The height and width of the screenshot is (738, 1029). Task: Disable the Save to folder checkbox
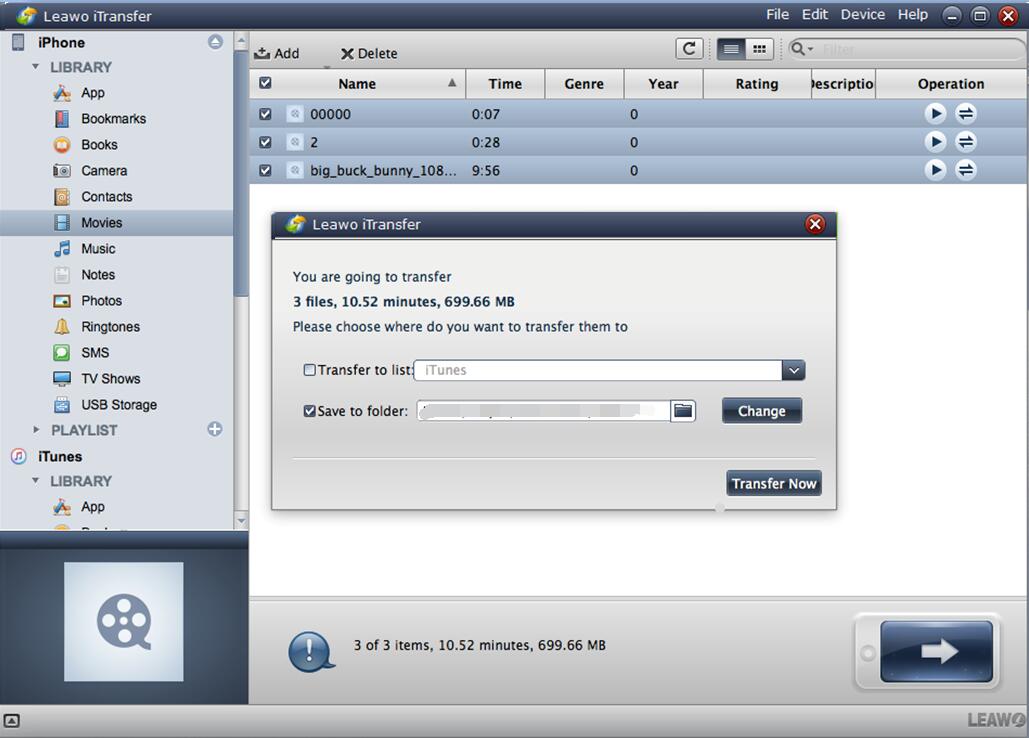(x=309, y=411)
